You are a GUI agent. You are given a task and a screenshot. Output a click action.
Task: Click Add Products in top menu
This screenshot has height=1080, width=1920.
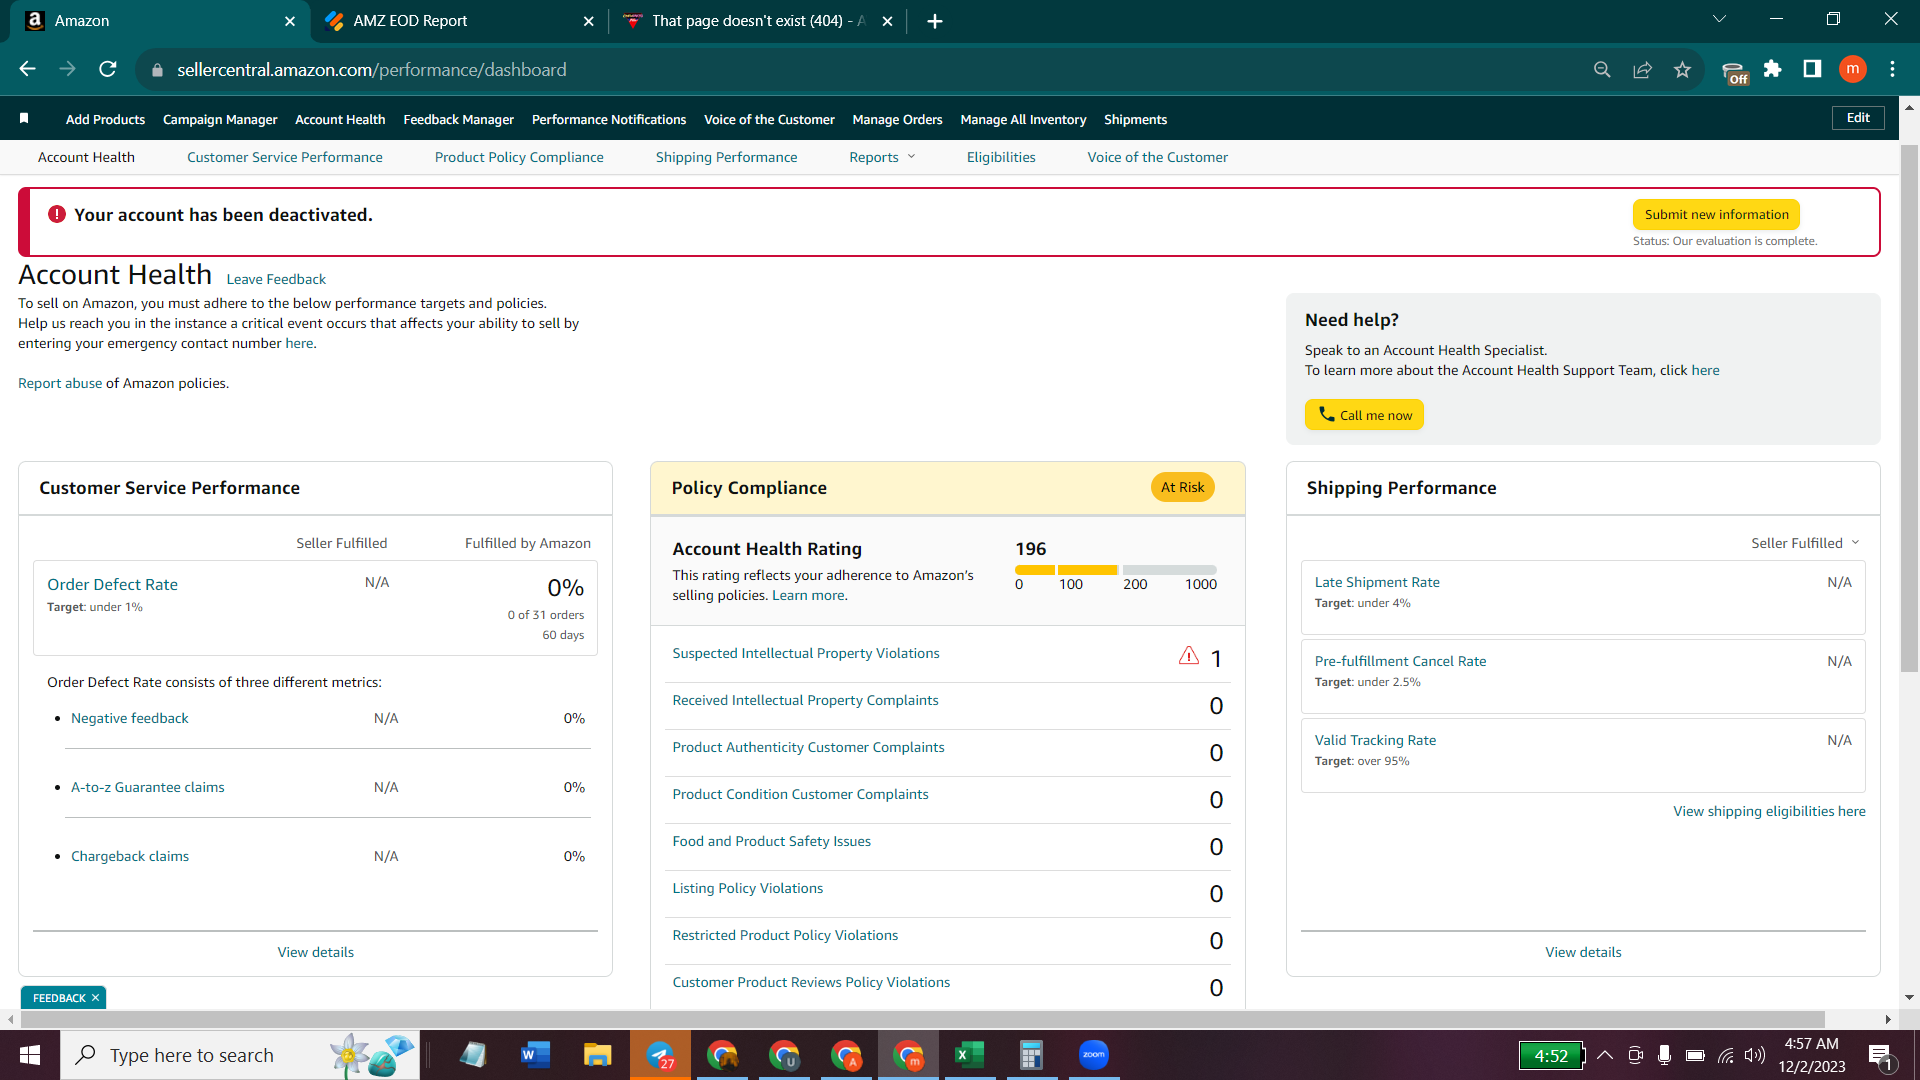coord(105,119)
